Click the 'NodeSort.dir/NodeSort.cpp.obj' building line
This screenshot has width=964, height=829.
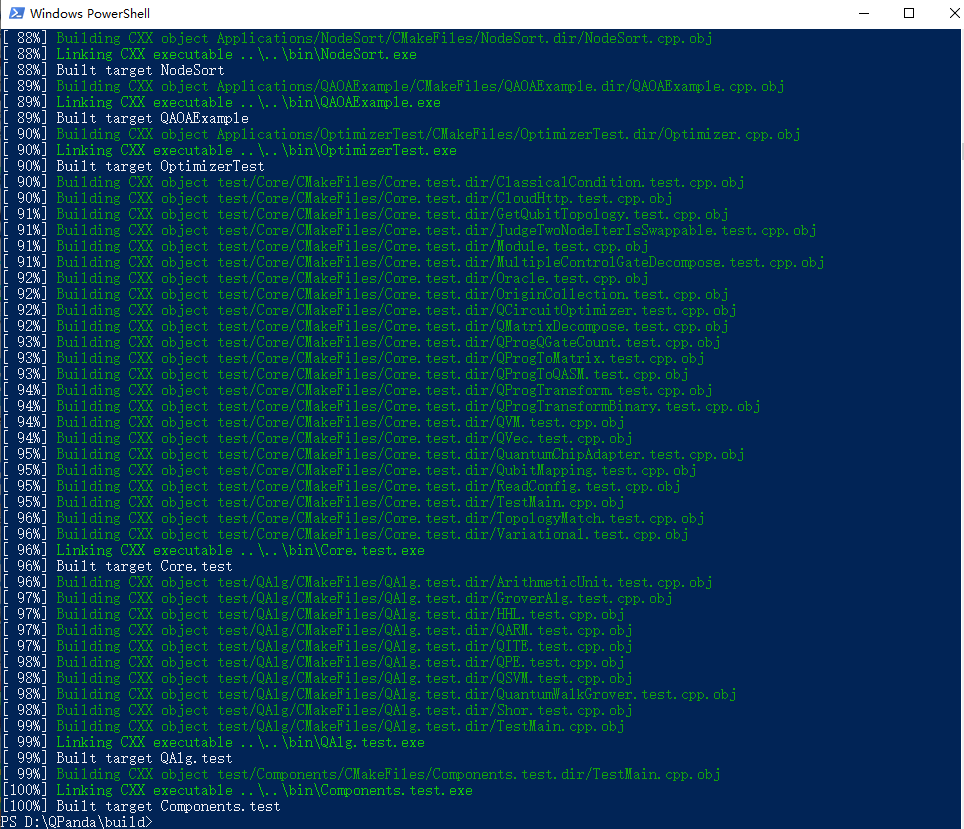(357, 38)
